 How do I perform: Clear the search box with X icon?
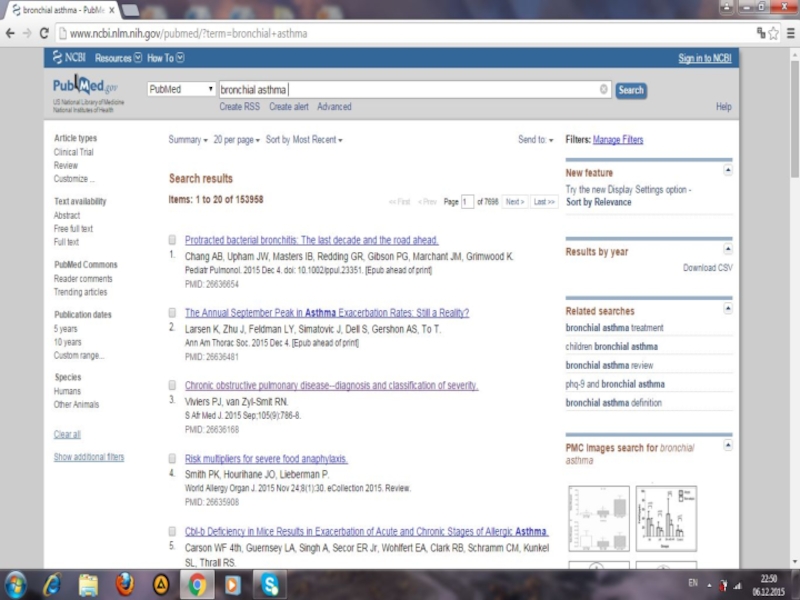[x=604, y=89]
